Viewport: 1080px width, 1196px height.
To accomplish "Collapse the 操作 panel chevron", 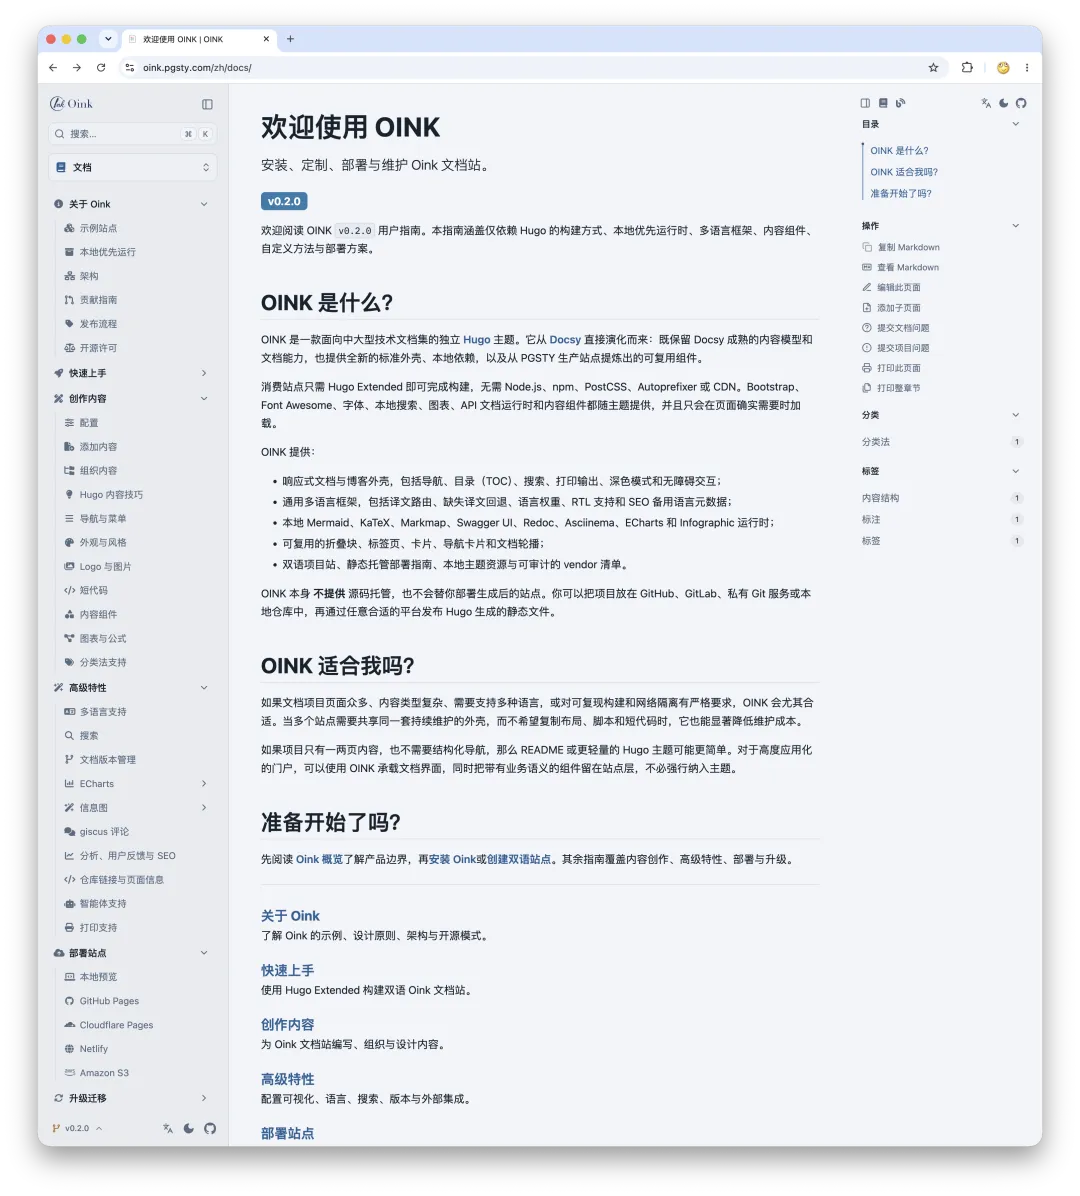I will point(1015,226).
